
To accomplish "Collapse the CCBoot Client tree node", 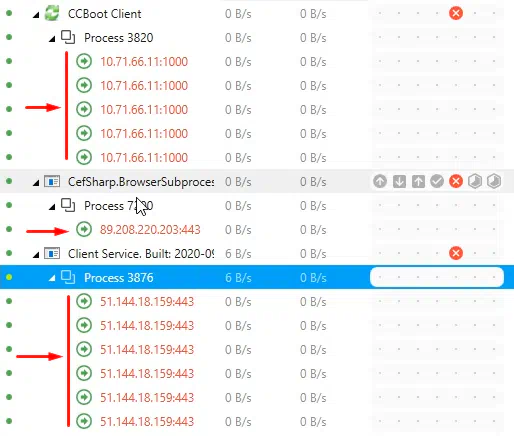I will pos(36,15).
